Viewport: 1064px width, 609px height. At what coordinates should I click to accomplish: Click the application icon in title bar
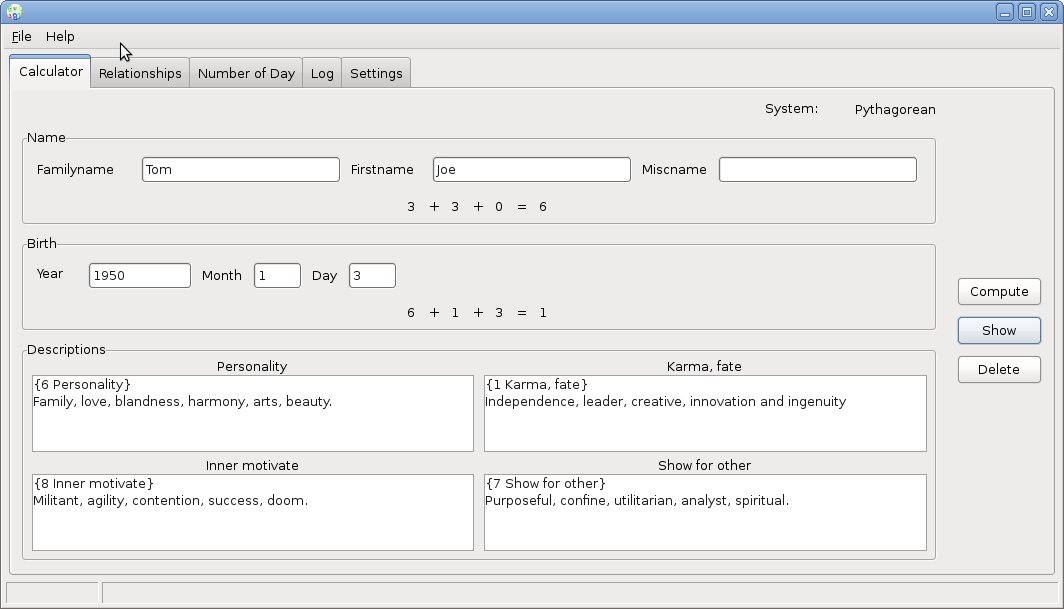point(13,12)
